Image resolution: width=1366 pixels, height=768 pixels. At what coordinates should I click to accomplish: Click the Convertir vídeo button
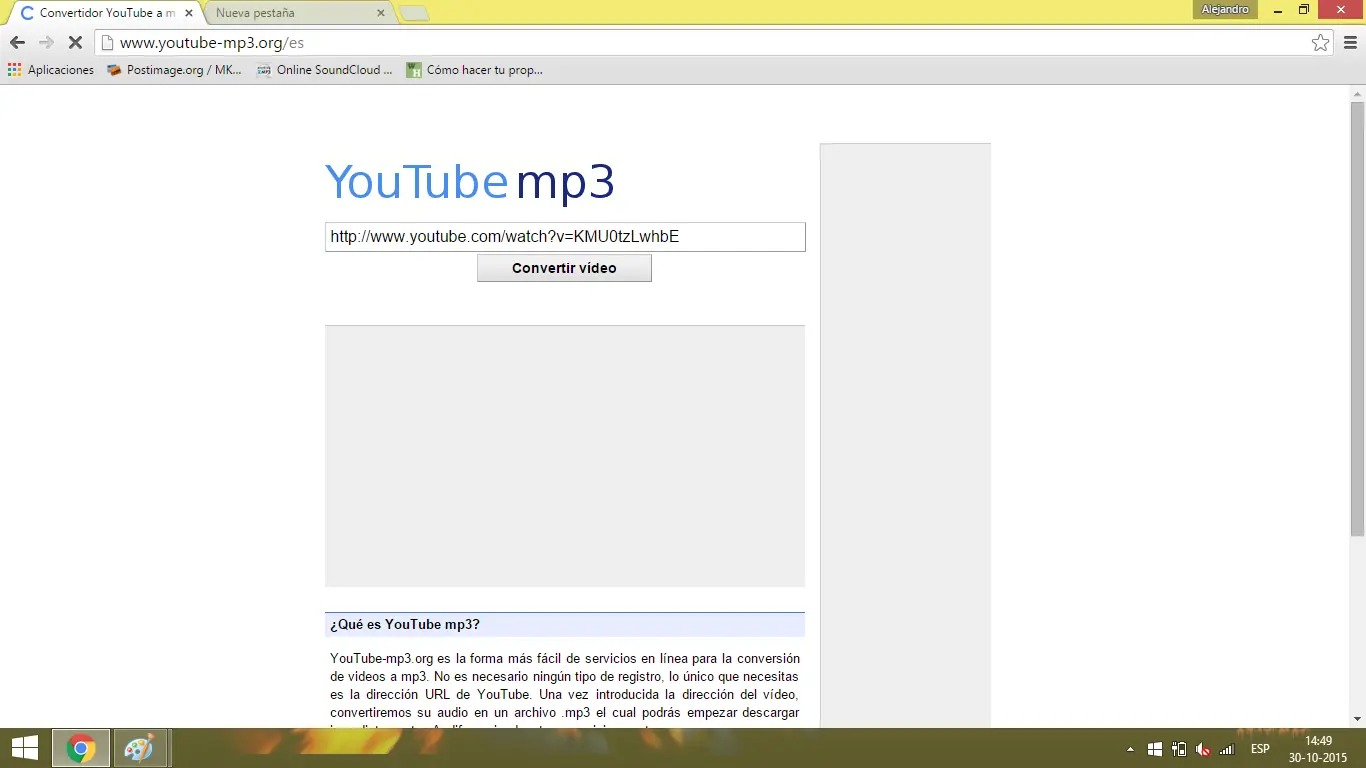coord(564,268)
